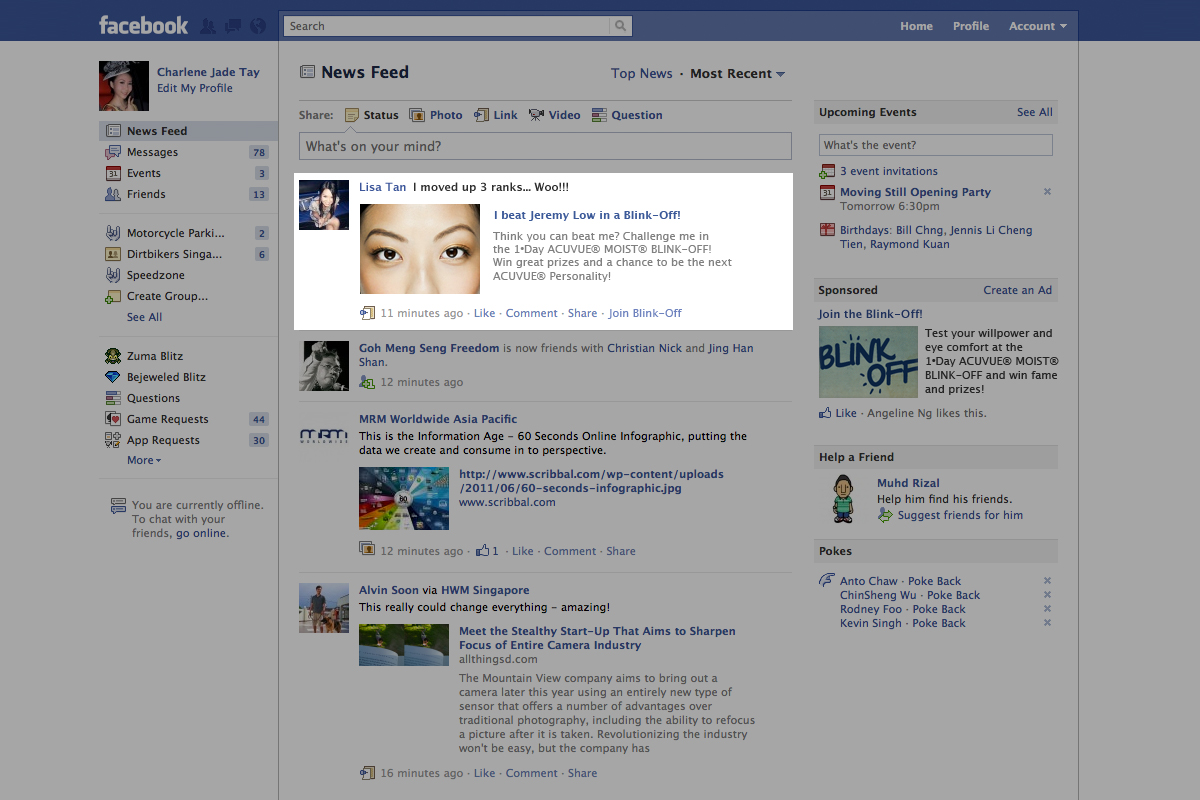This screenshot has height=800, width=1200.
Task: Remove Anto Chaw poke
Action: pyautogui.click(x=1047, y=581)
